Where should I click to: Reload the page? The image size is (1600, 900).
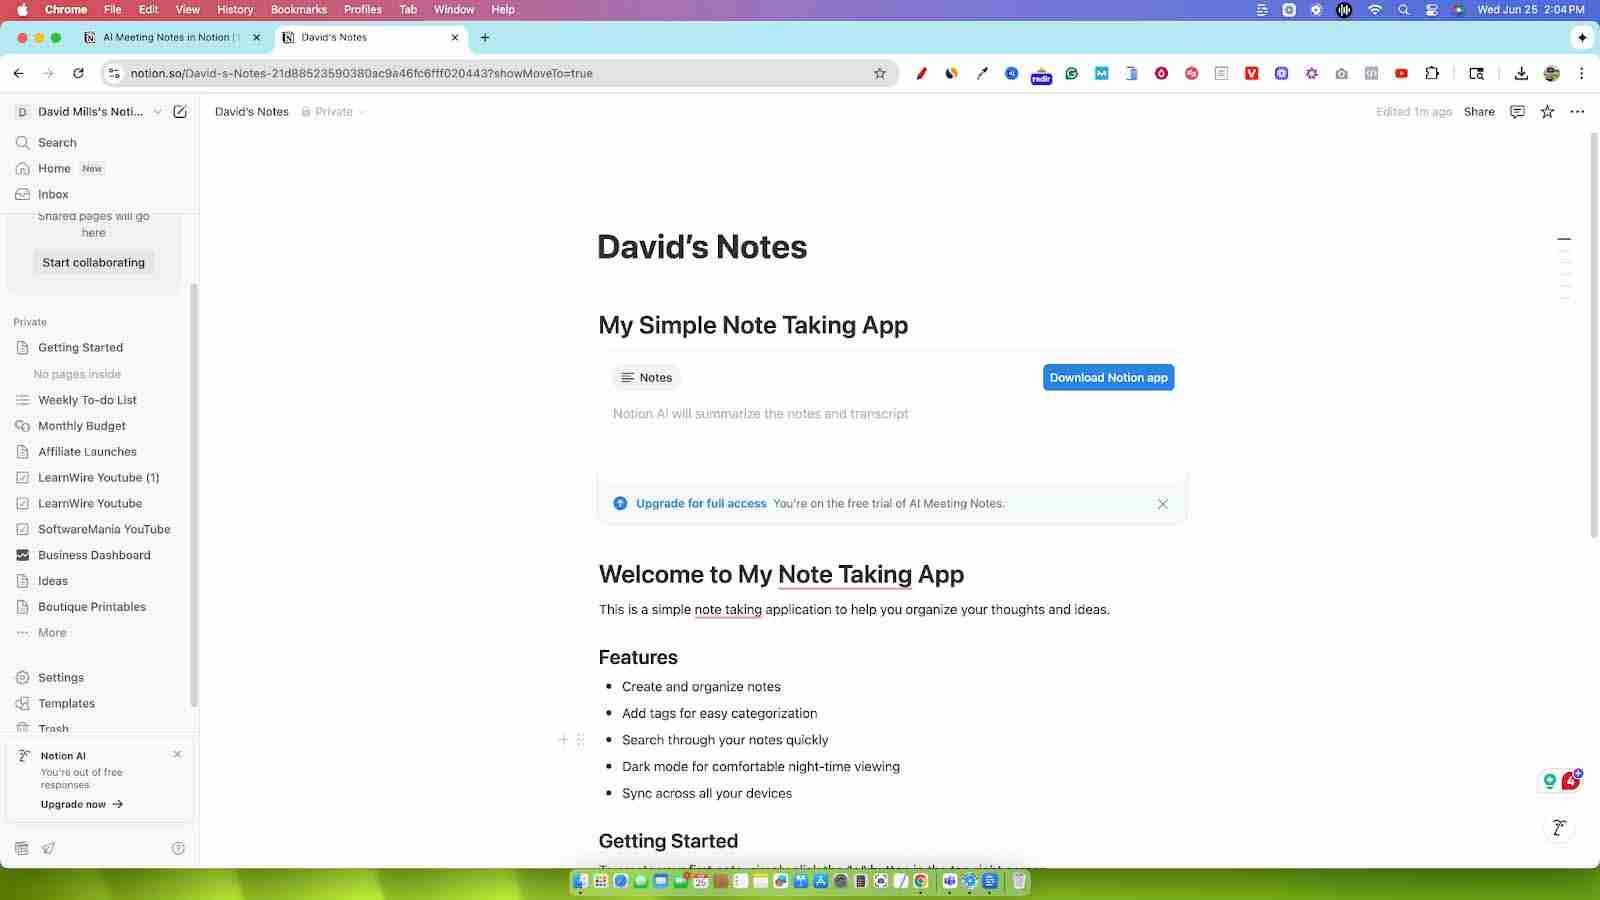coord(78,73)
